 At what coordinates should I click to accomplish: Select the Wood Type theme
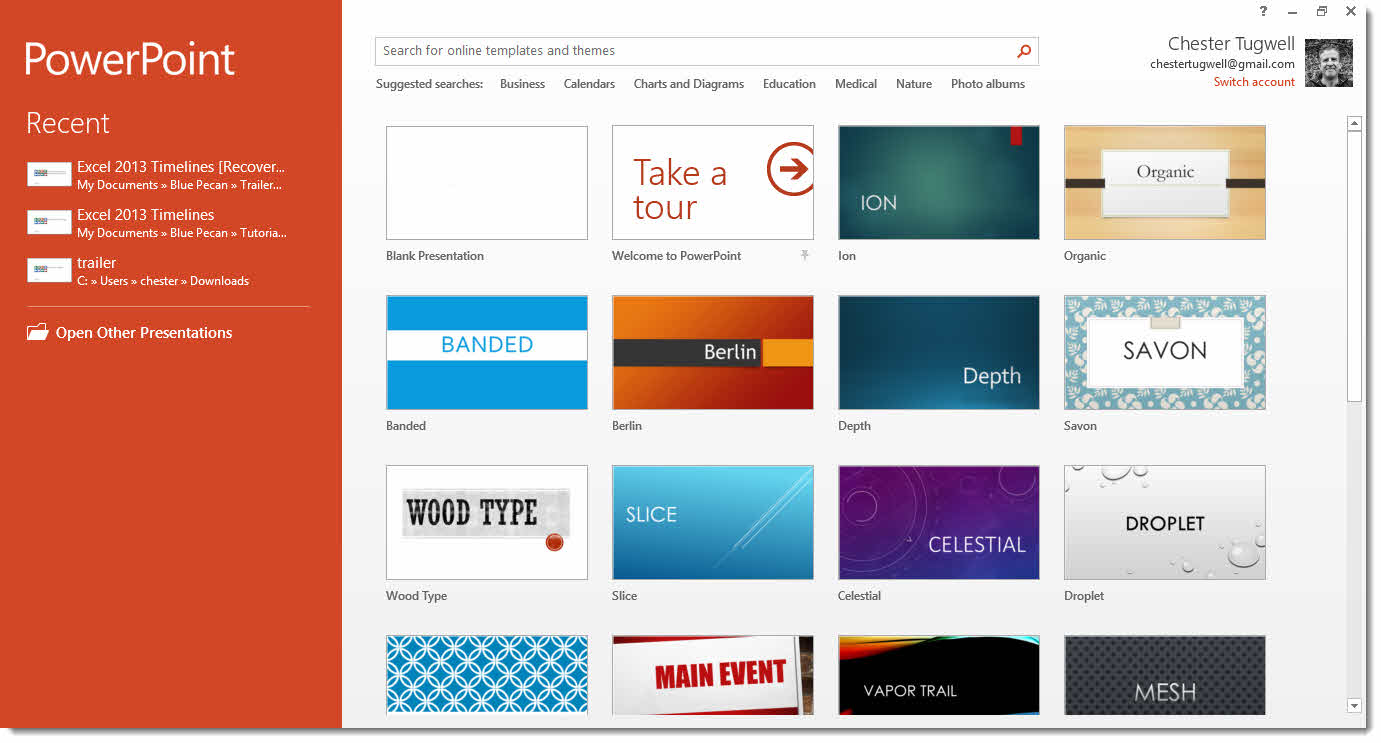tap(486, 522)
